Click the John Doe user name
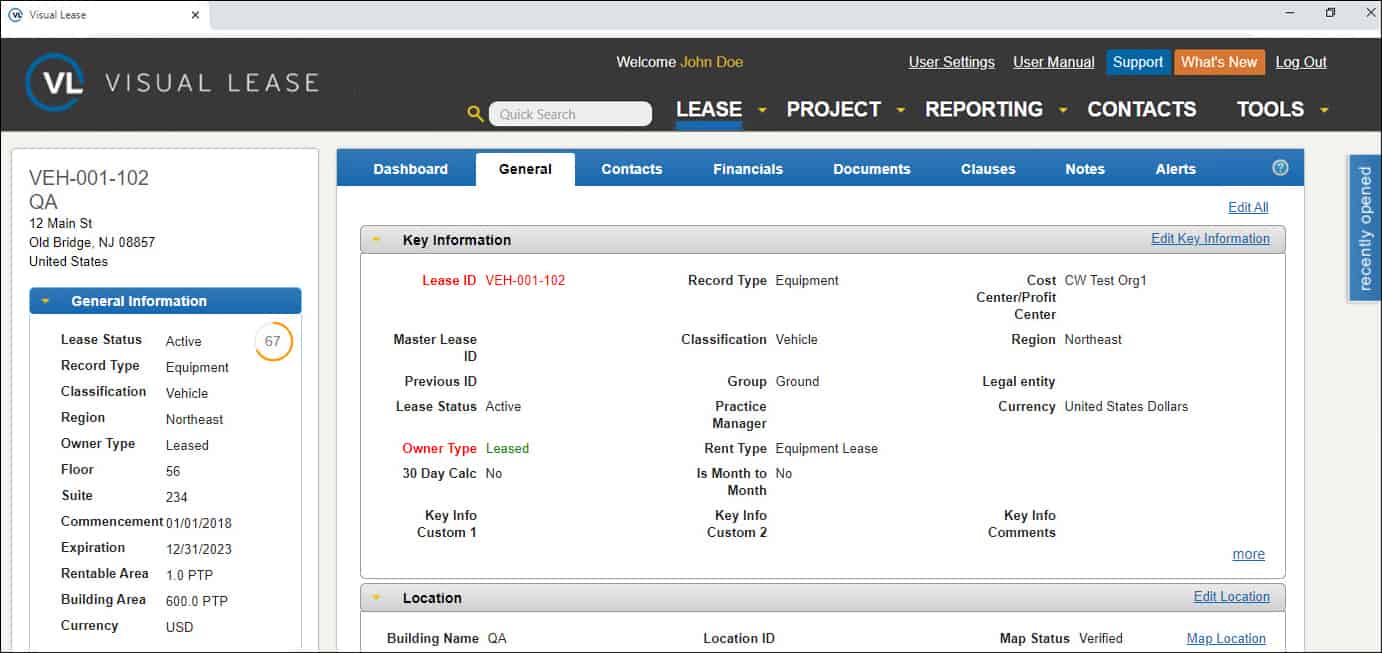 (x=712, y=62)
